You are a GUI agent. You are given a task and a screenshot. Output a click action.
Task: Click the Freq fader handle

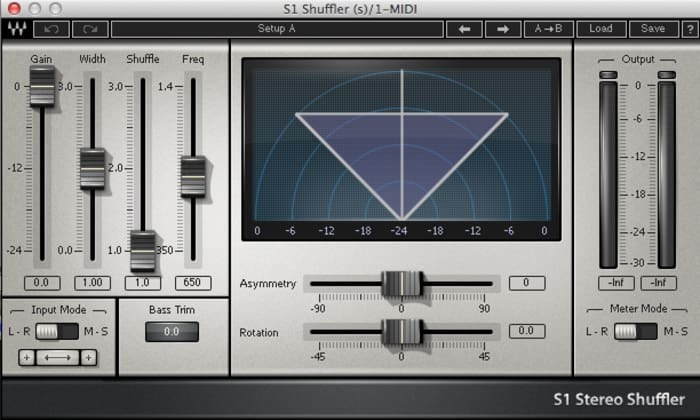tap(193, 176)
